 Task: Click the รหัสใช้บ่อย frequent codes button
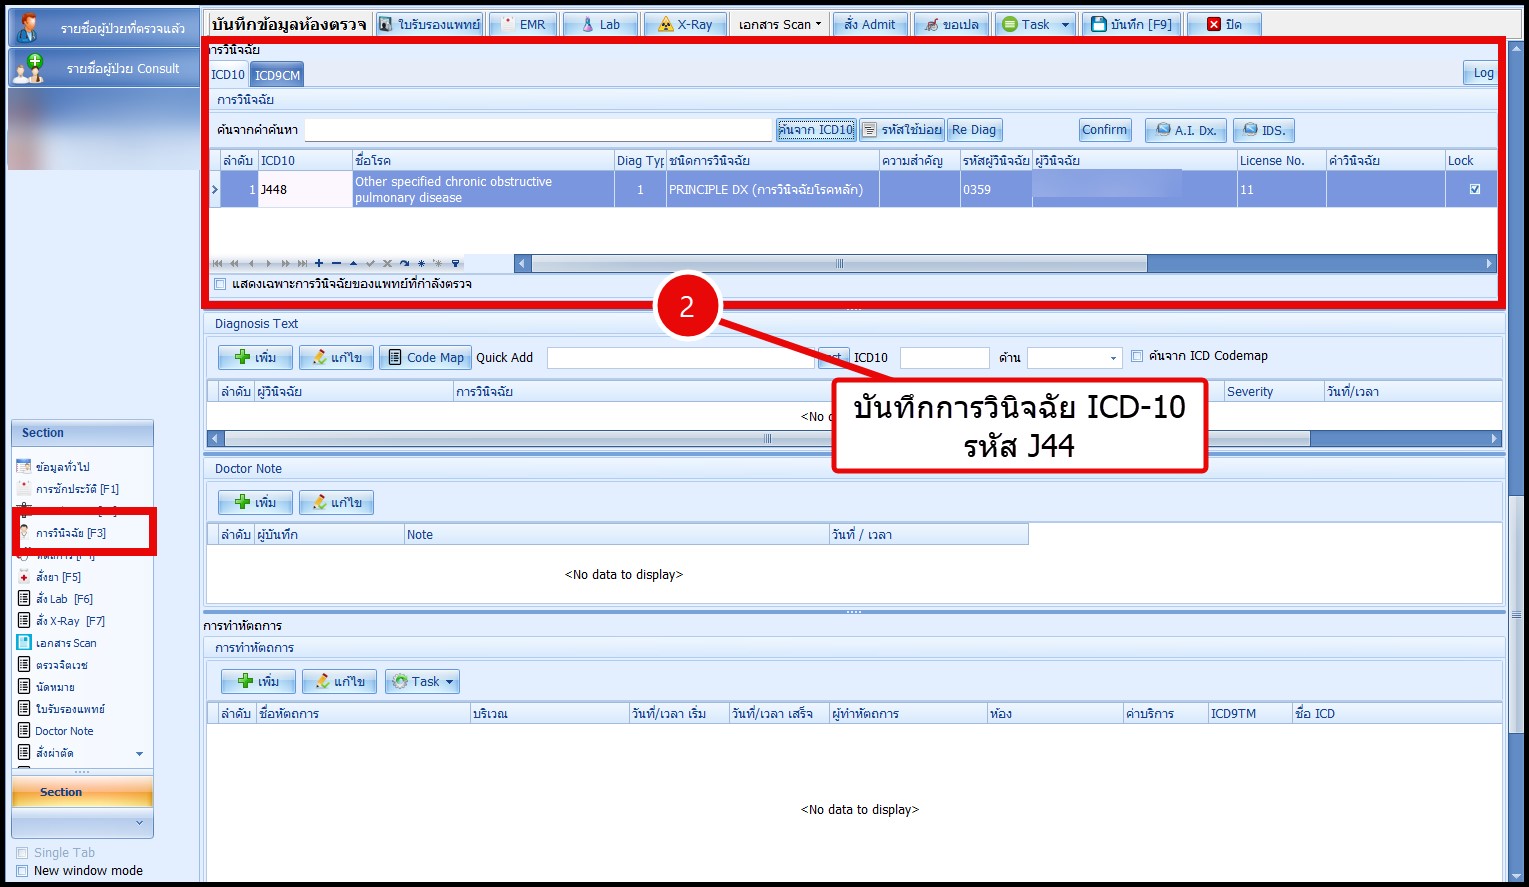pos(902,130)
